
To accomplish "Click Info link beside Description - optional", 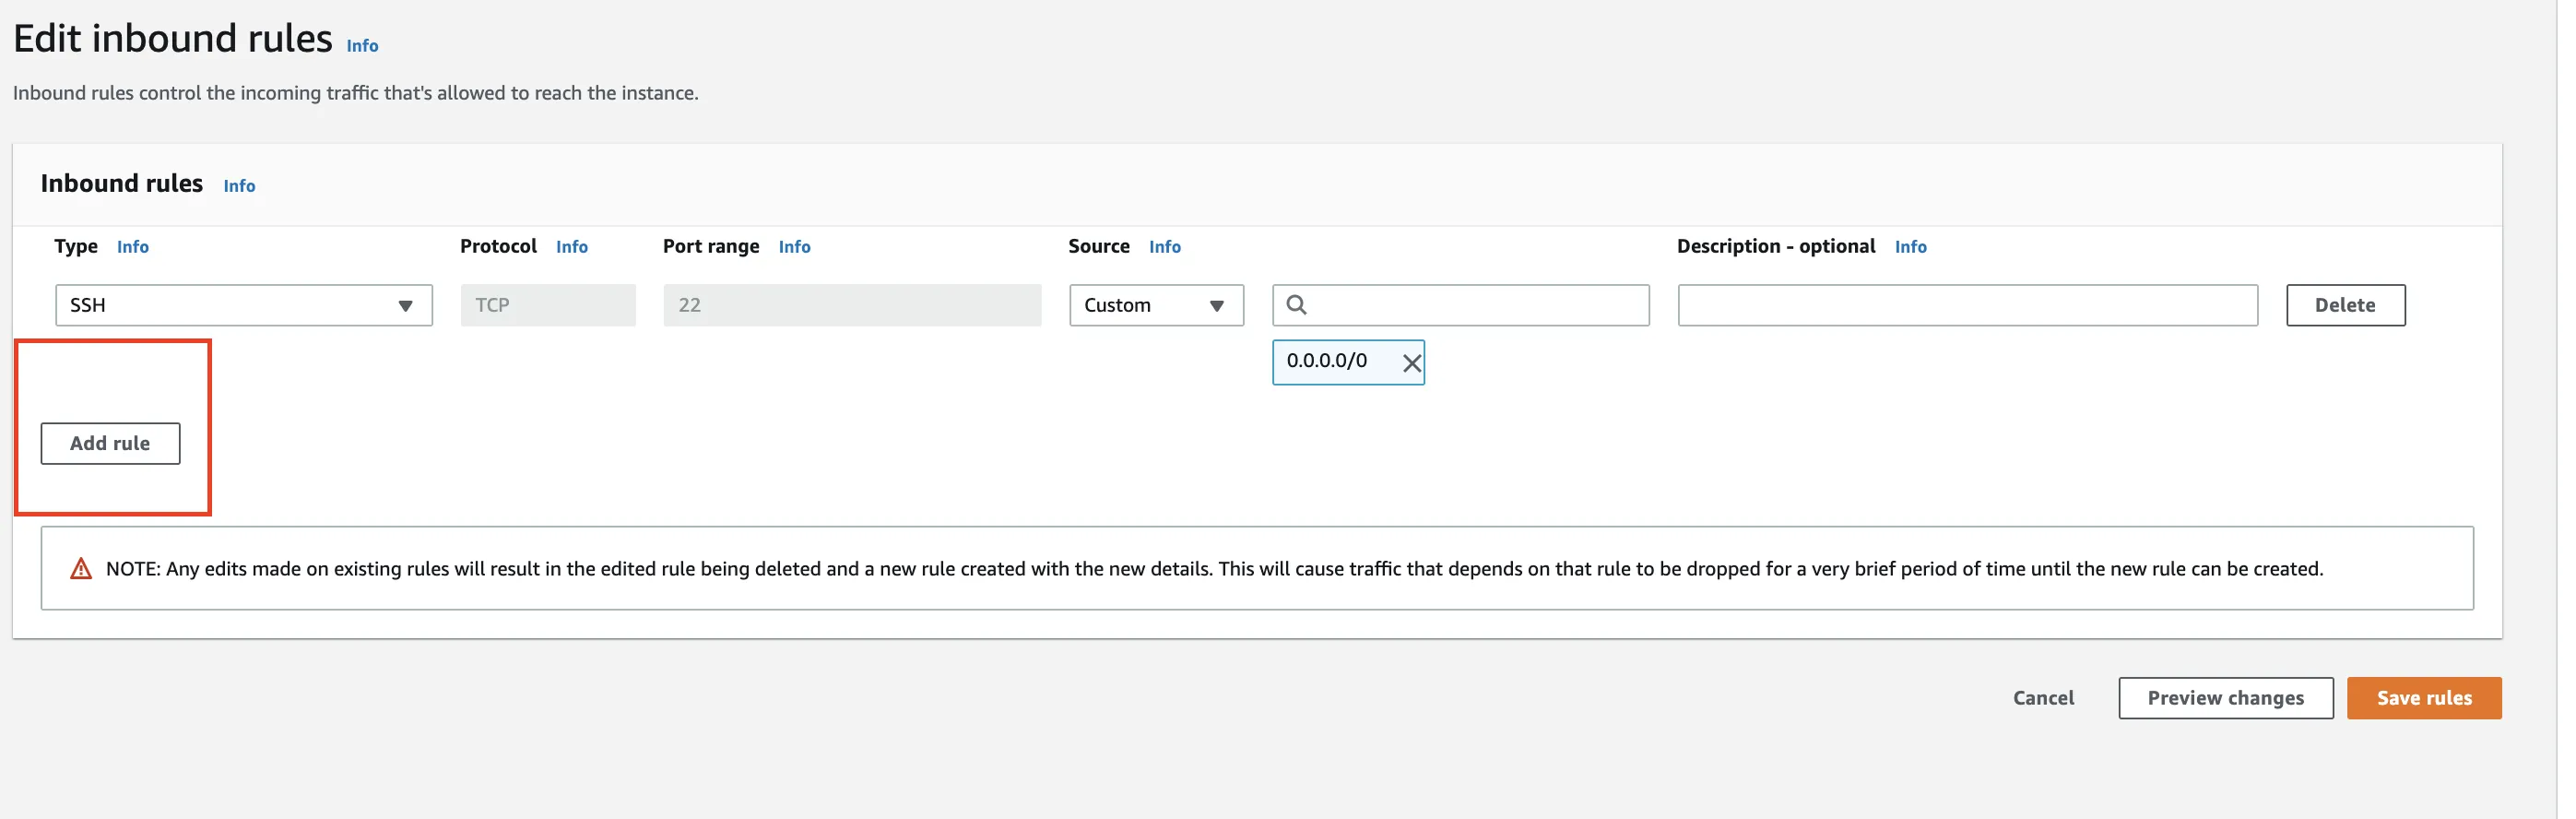I will (1910, 247).
